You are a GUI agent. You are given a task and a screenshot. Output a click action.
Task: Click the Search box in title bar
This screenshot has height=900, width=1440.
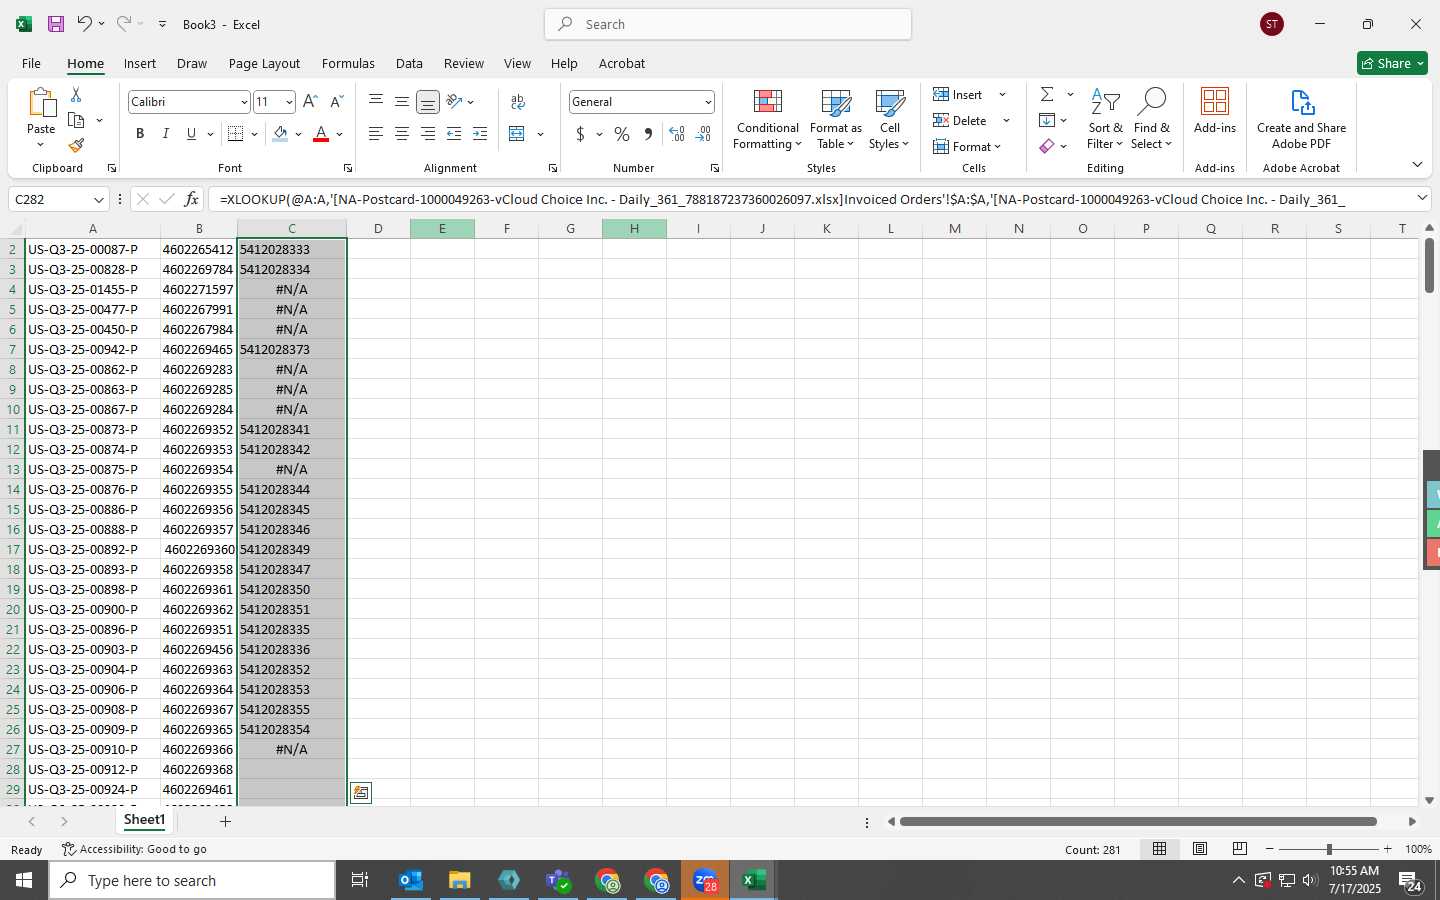click(x=728, y=24)
